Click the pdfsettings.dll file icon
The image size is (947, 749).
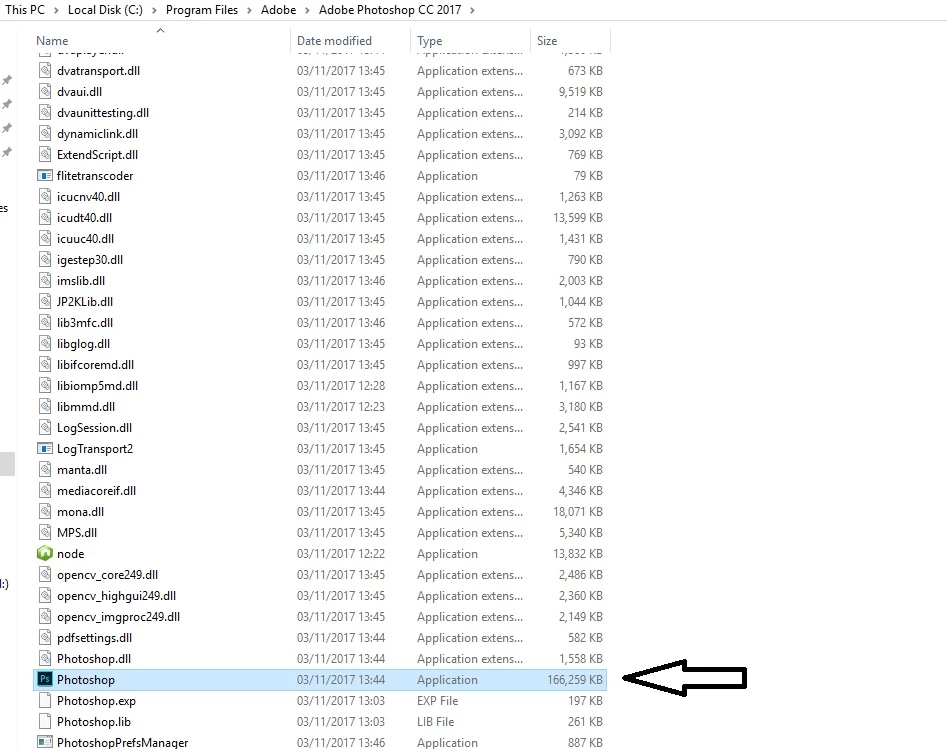pos(45,637)
